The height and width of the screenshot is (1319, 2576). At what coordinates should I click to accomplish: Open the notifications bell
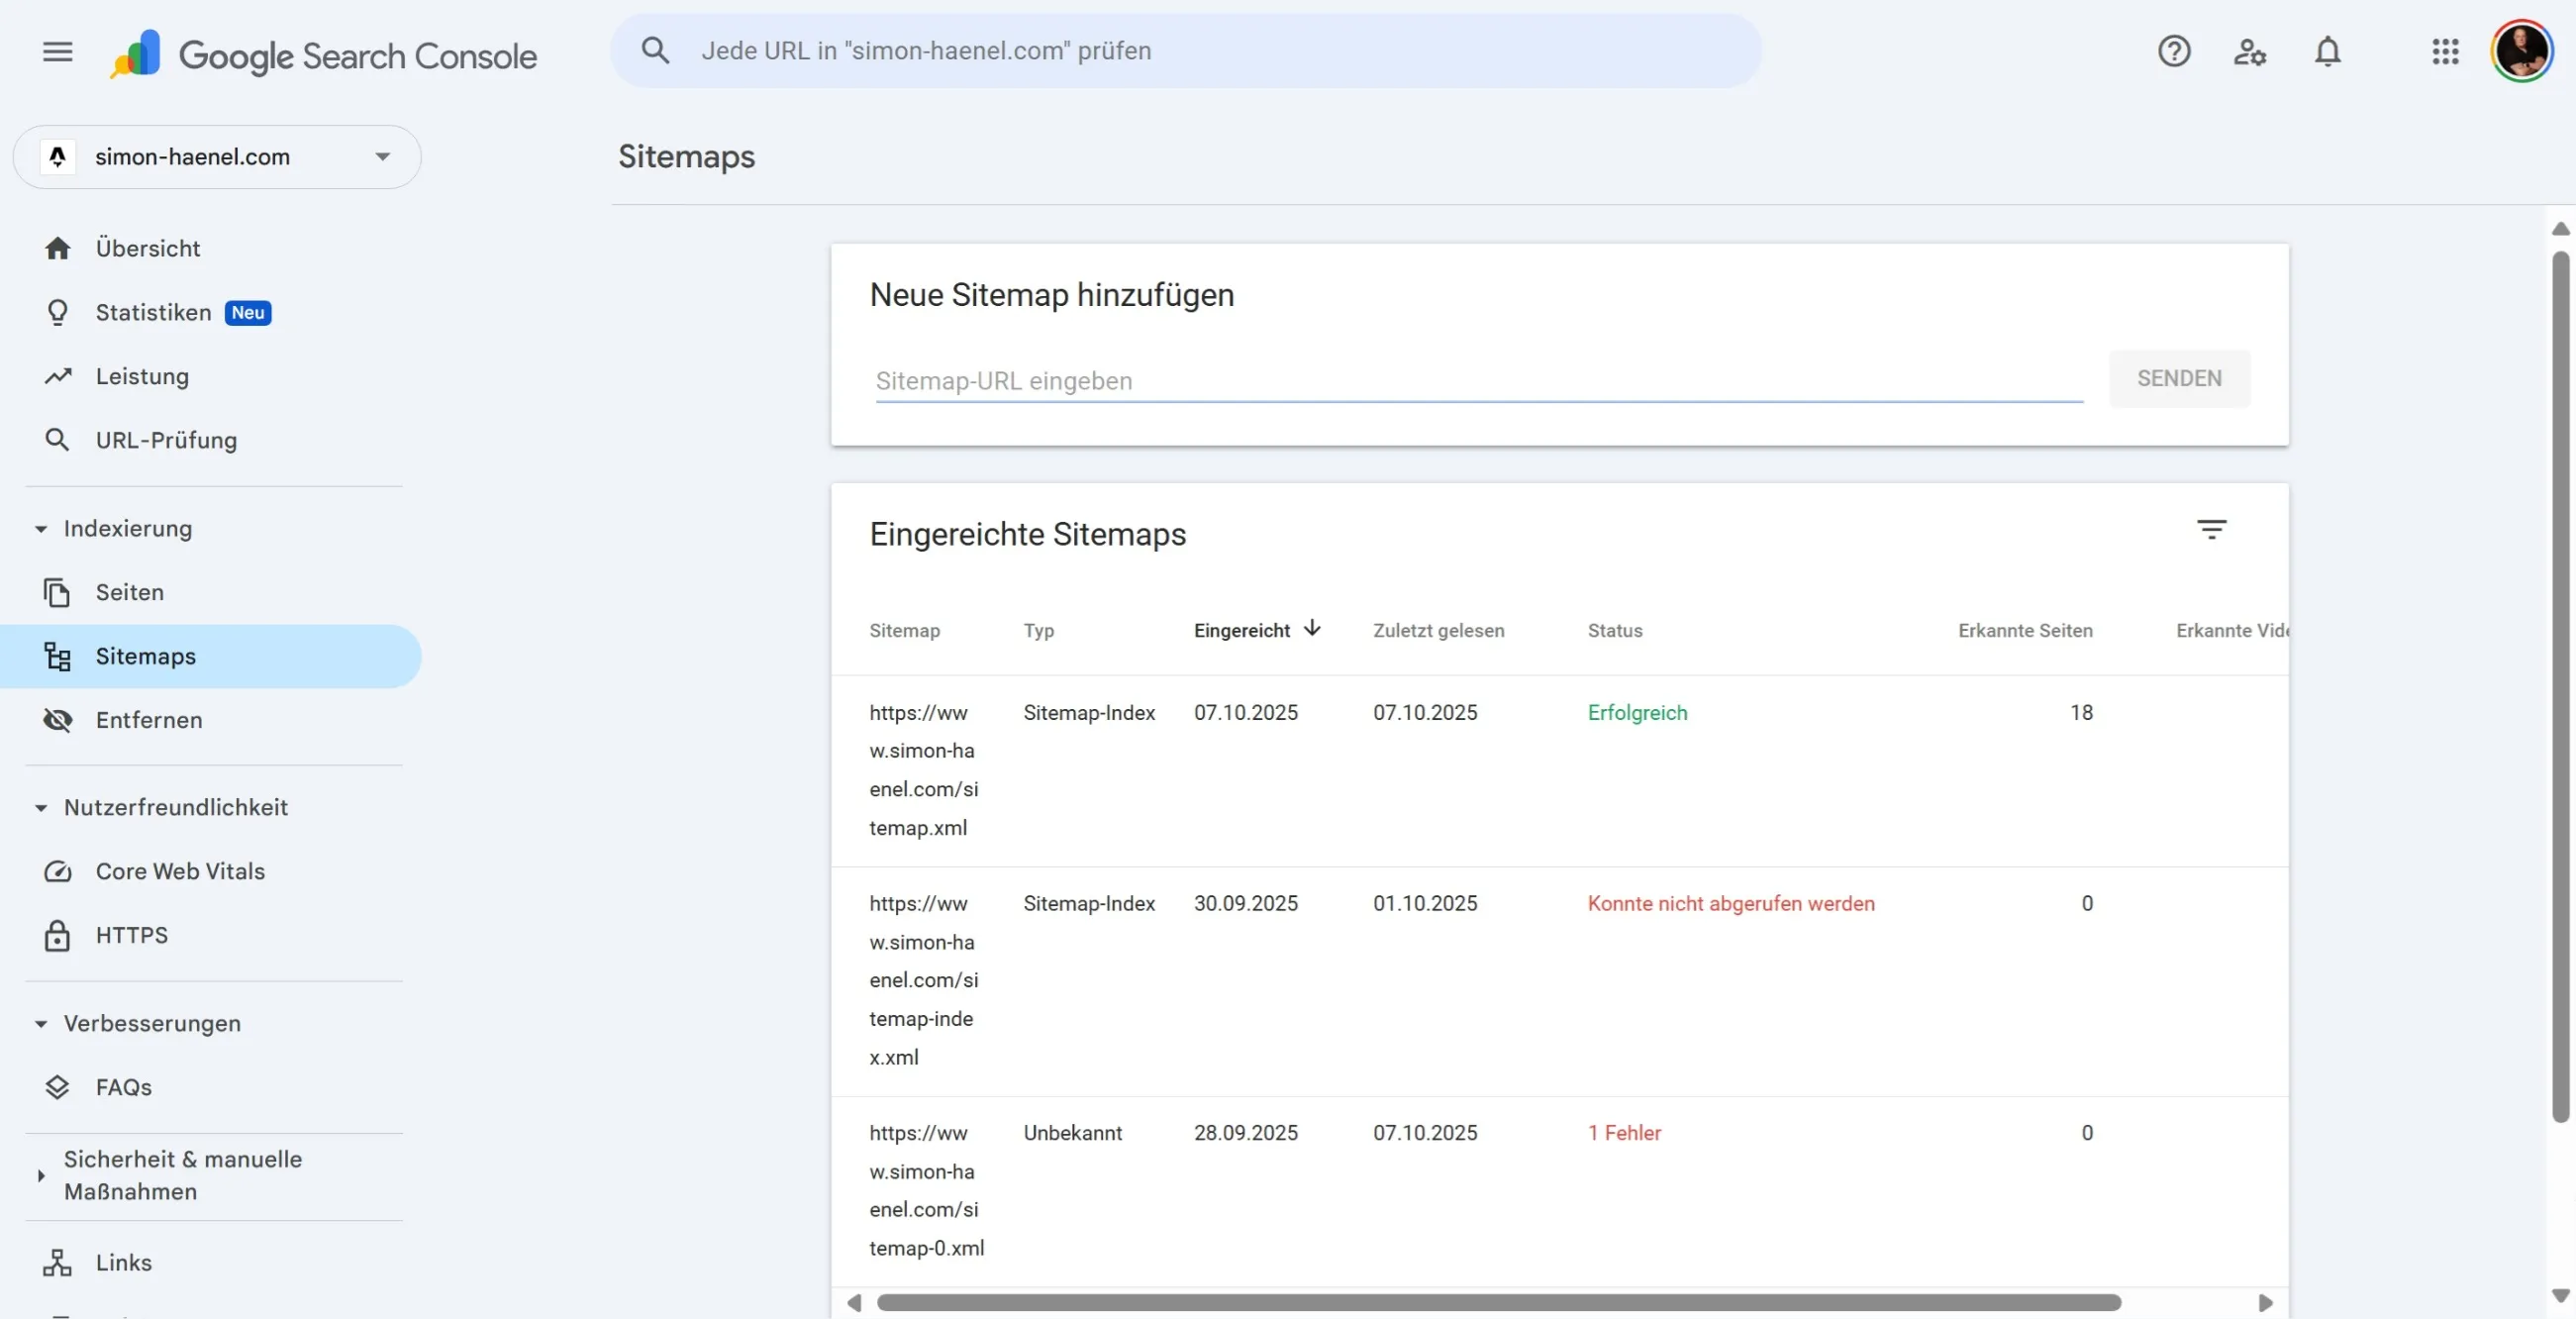(x=2327, y=51)
